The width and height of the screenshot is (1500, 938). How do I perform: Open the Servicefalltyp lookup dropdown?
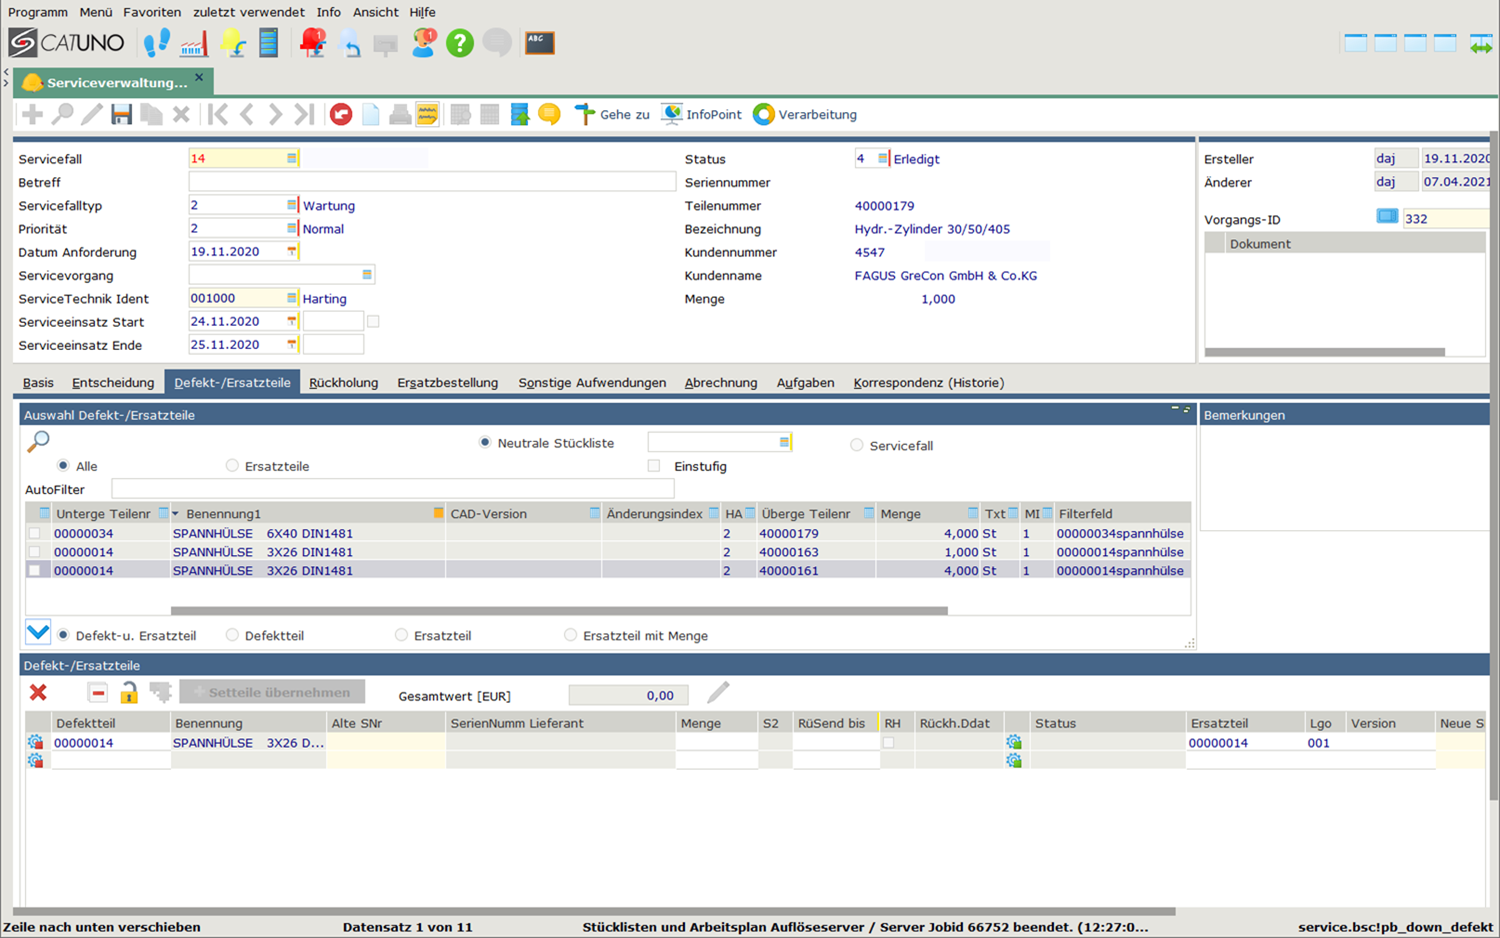point(291,205)
